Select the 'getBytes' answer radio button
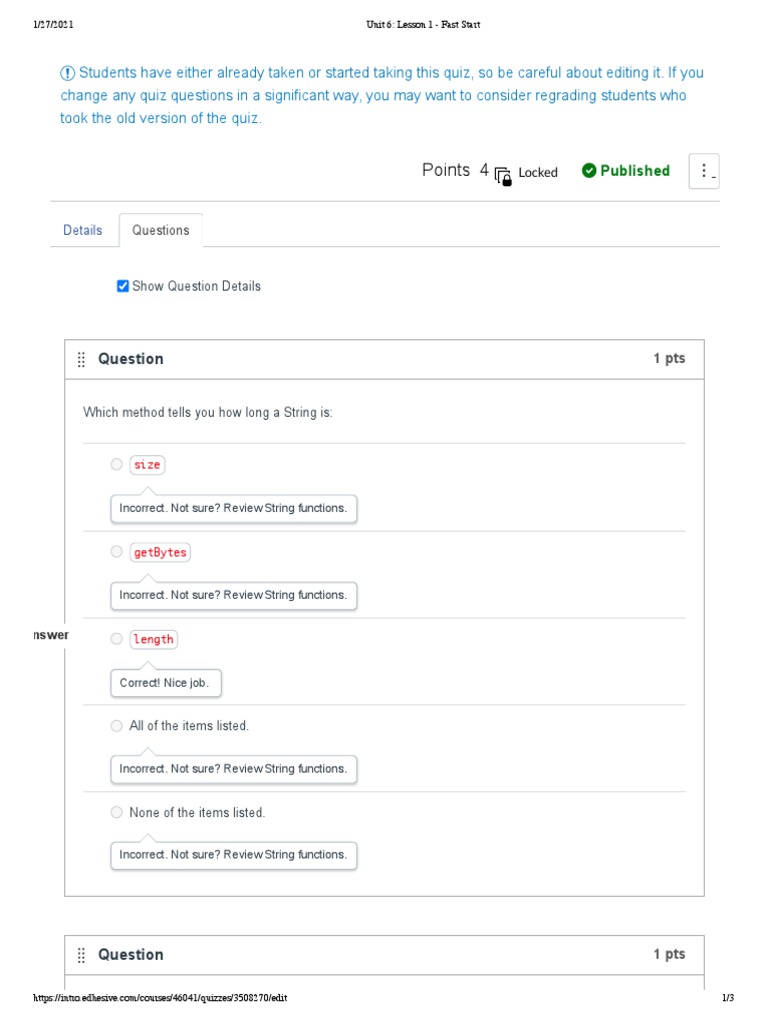The width and height of the screenshot is (768, 1024). pos(117,552)
